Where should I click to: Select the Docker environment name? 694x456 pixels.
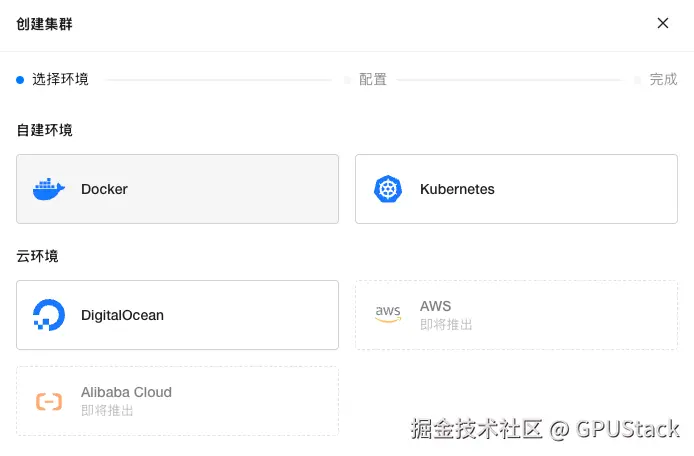pos(104,189)
